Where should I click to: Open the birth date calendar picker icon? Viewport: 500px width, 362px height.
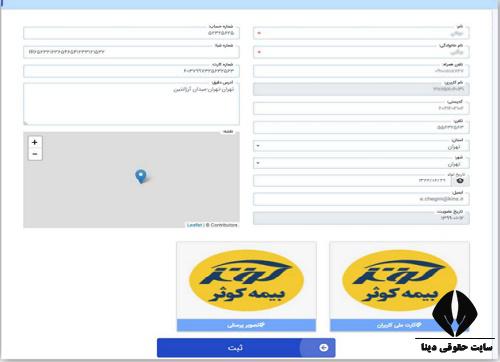point(460,181)
